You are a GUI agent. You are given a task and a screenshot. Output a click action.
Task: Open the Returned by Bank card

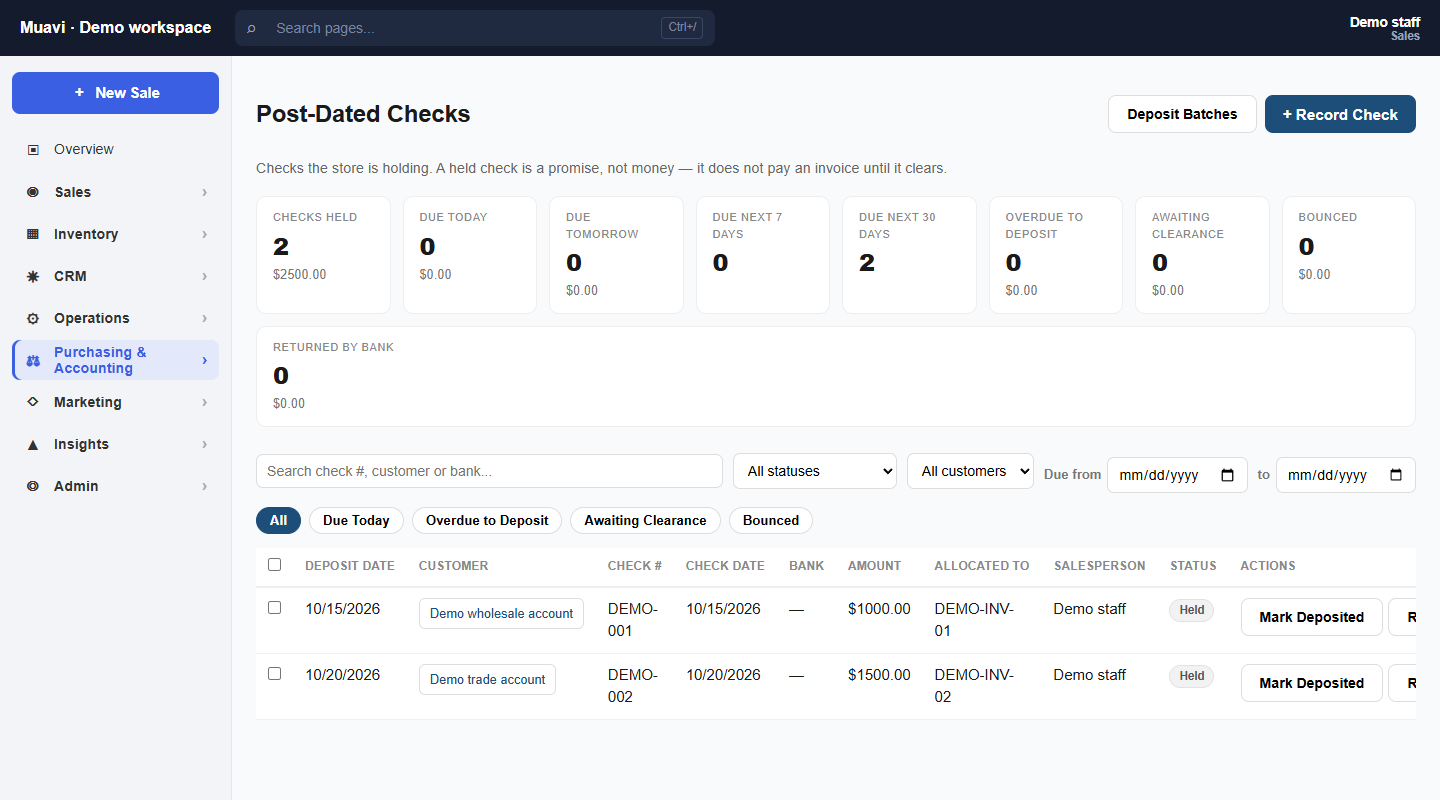point(836,376)
